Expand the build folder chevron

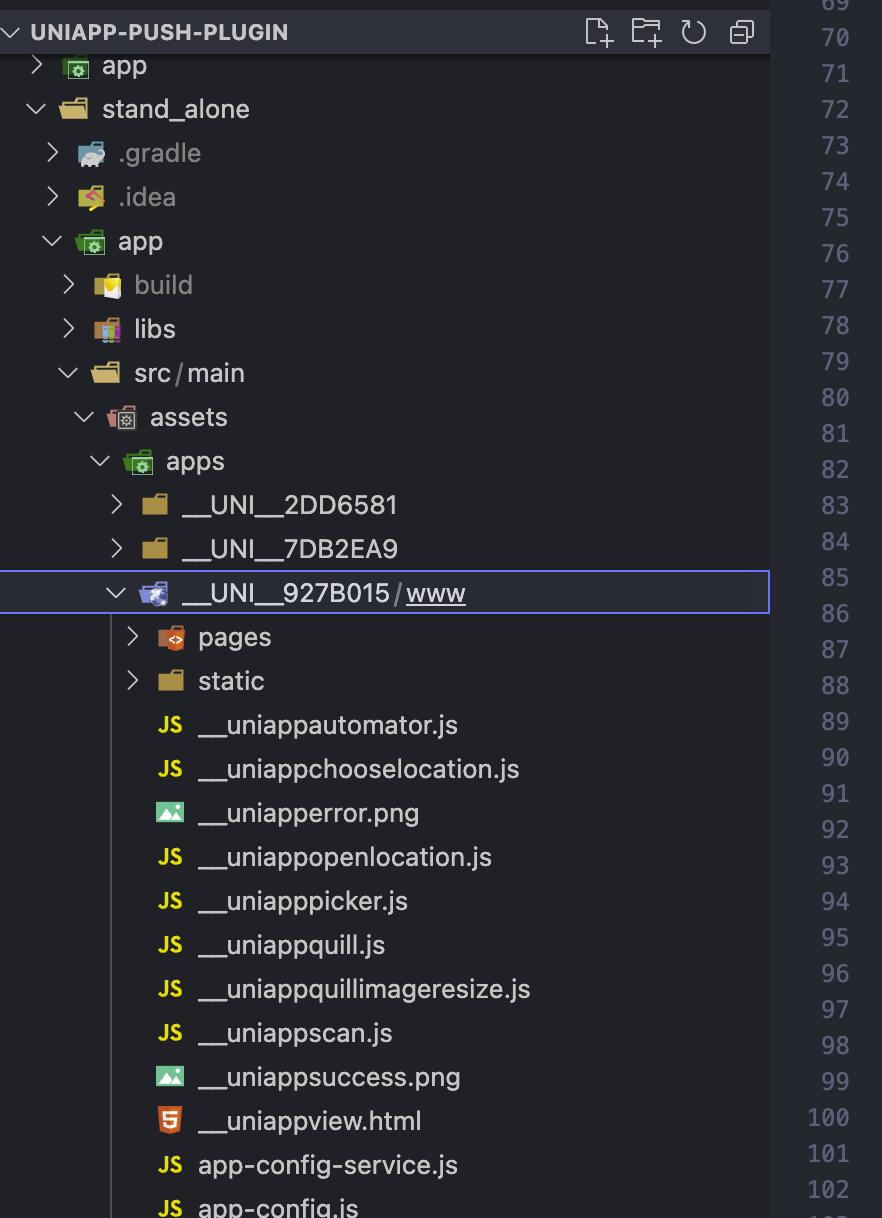[x=68, y=285]
